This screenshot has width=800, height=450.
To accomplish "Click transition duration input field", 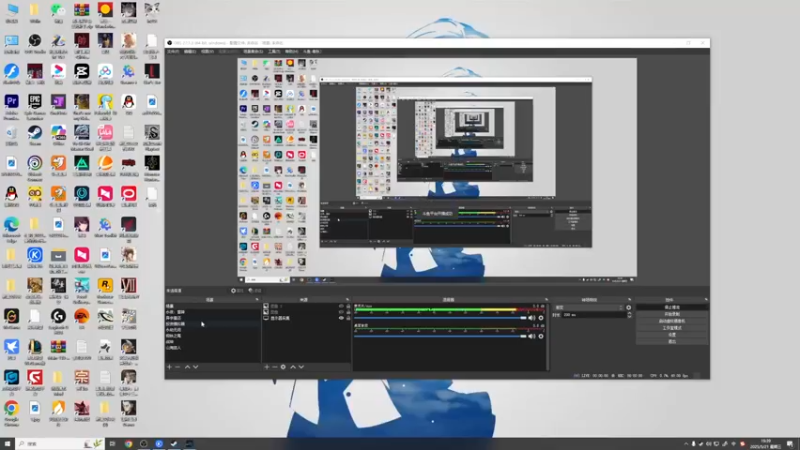I will pos(593,315).
